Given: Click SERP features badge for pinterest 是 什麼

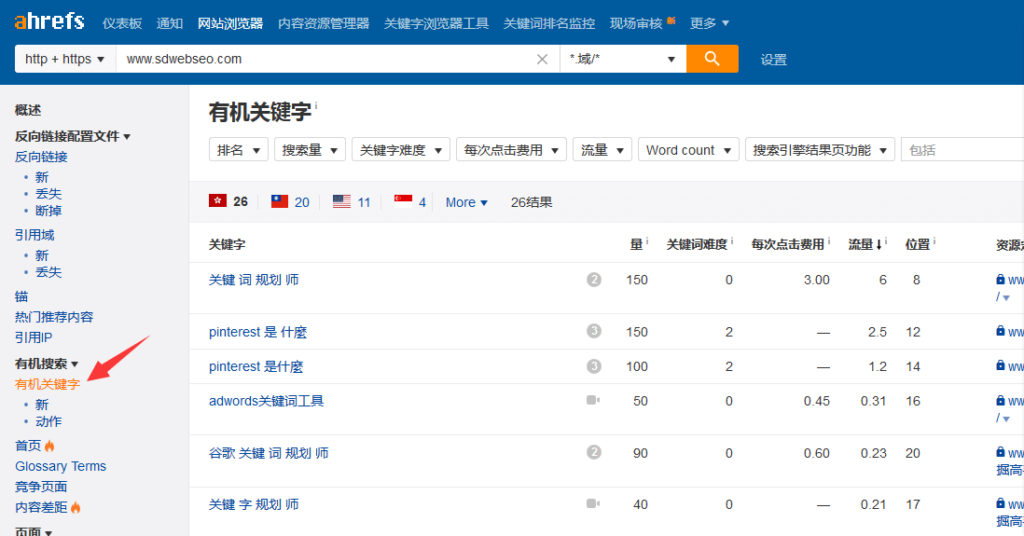Looking at the screenshot, I should 594,332.
